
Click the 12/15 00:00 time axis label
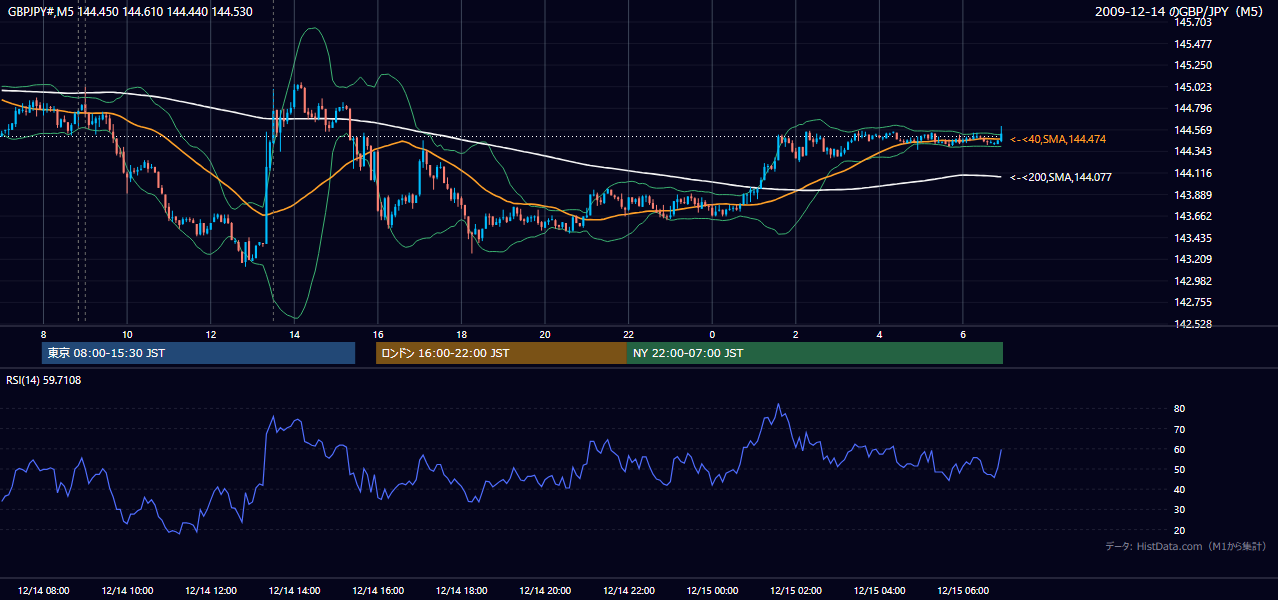(x=712, y=590)
